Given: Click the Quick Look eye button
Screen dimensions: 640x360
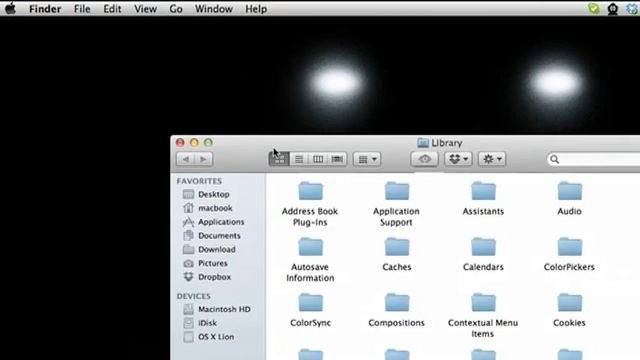Looking at the screenshot, I should point(424,159).
